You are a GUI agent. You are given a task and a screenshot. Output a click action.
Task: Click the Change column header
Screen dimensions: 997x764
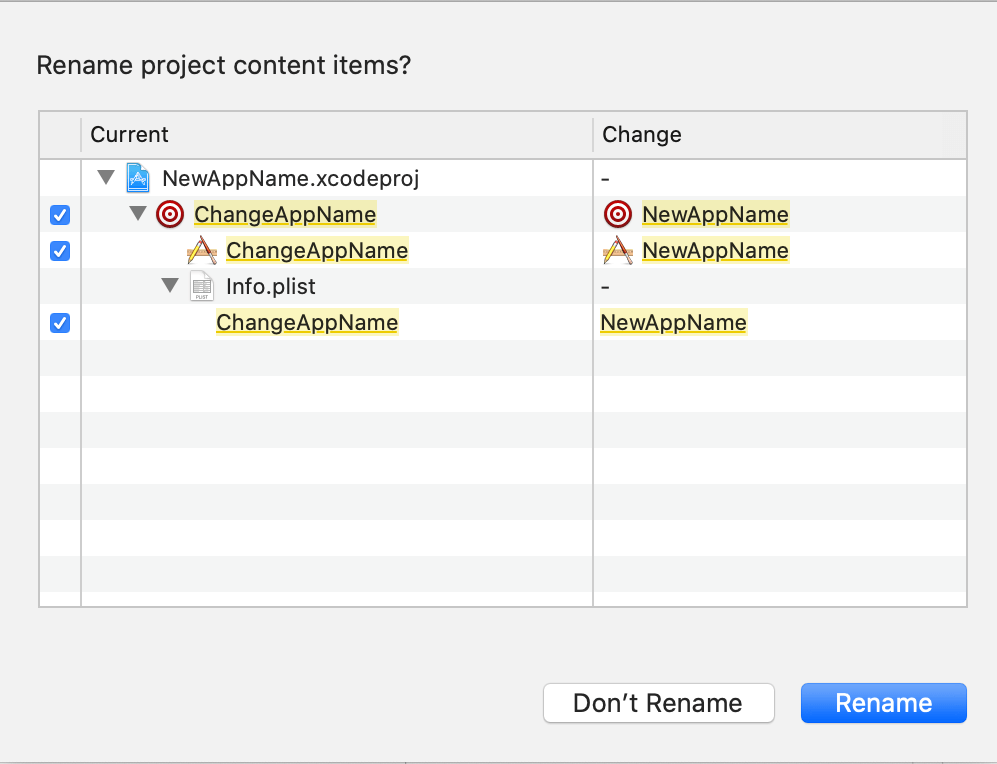(x=642, y=135)
